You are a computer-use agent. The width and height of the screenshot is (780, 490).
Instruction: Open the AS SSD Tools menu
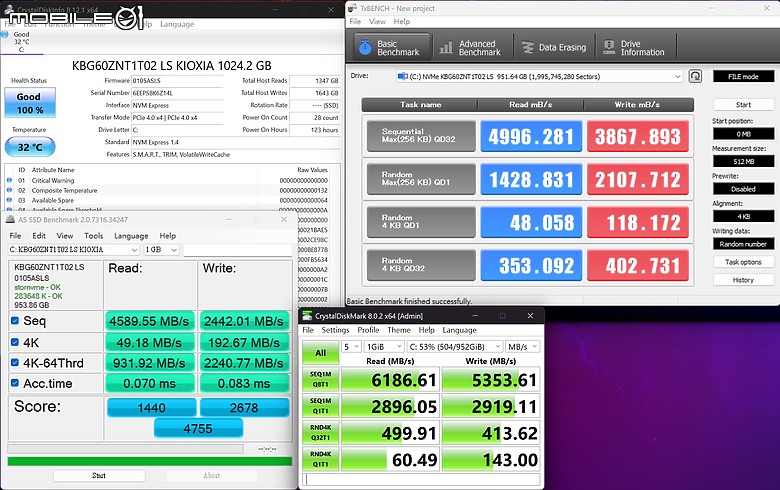click(94, 236)
